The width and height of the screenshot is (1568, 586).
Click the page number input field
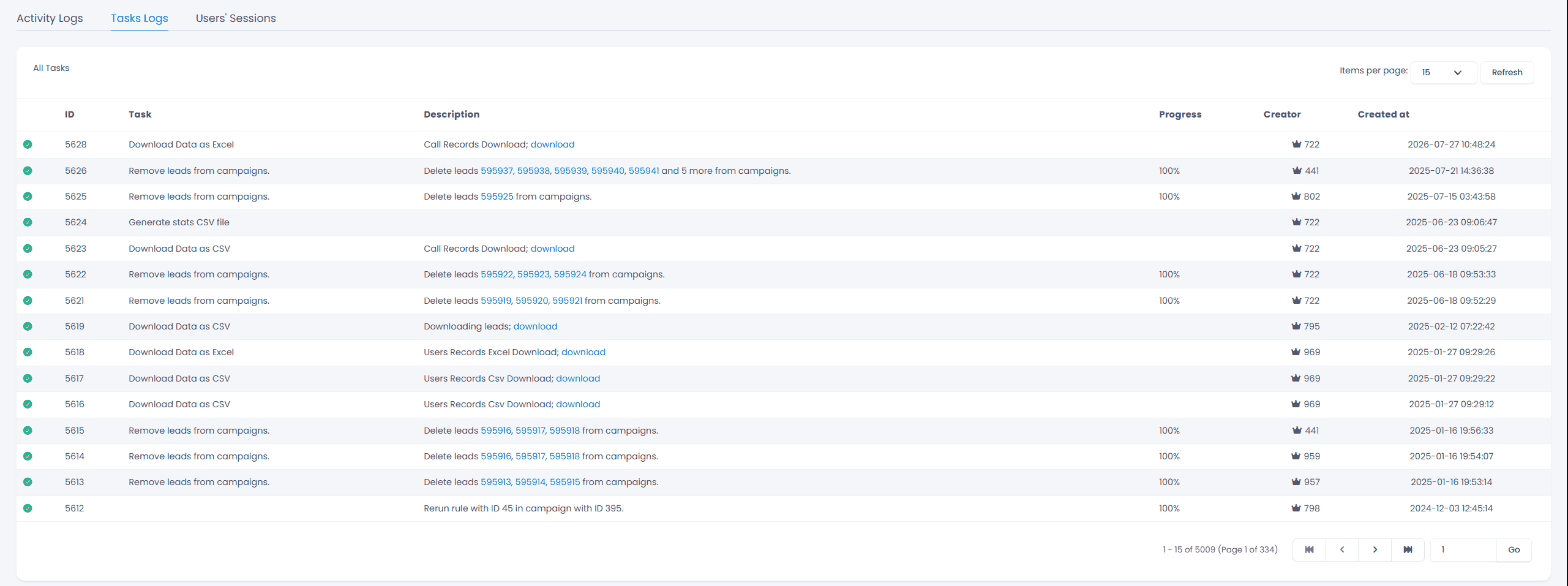tap(1464, 549)
